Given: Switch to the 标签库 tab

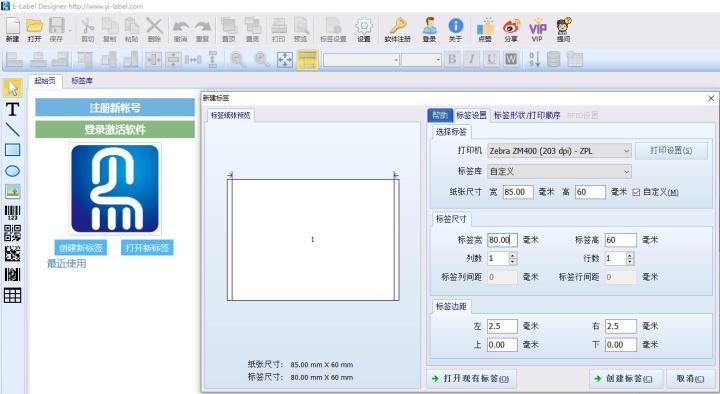Looking at the screenshot, I should [82, 81].
